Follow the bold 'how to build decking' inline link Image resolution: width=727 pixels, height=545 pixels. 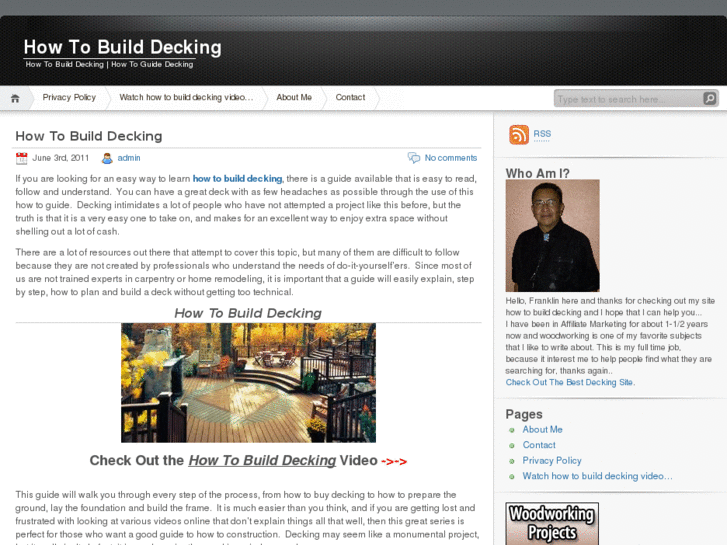point(237,179)
